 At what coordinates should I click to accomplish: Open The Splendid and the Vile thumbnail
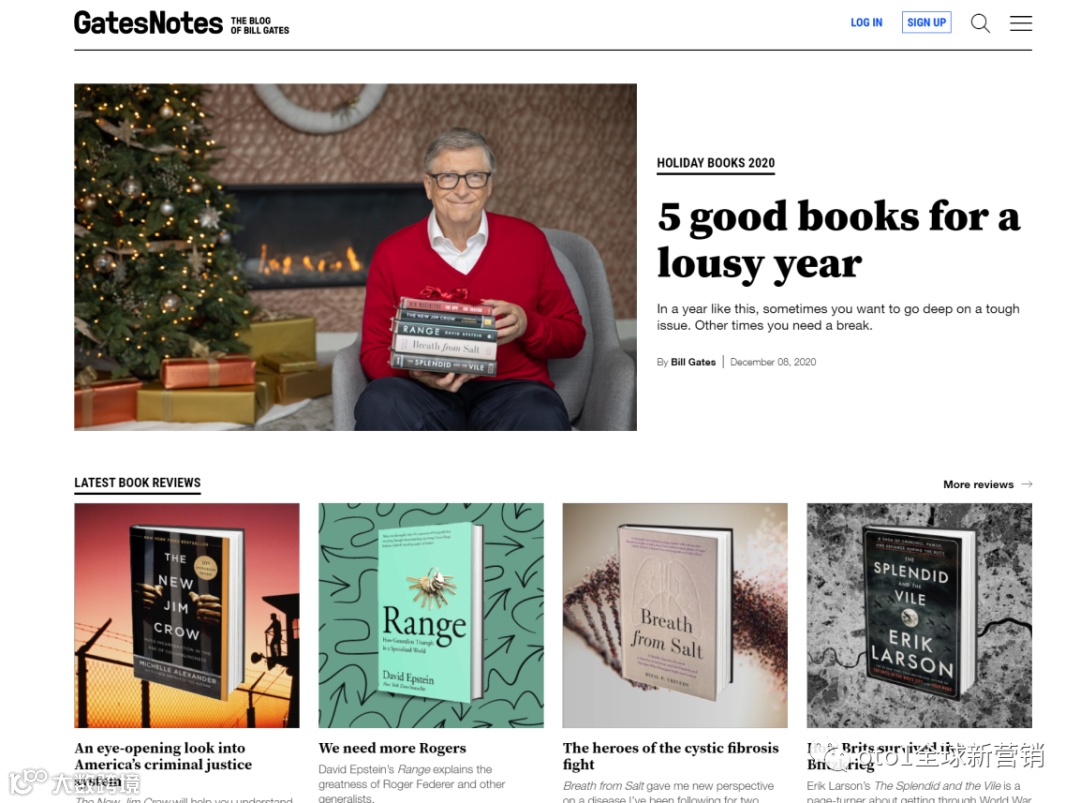920,615
